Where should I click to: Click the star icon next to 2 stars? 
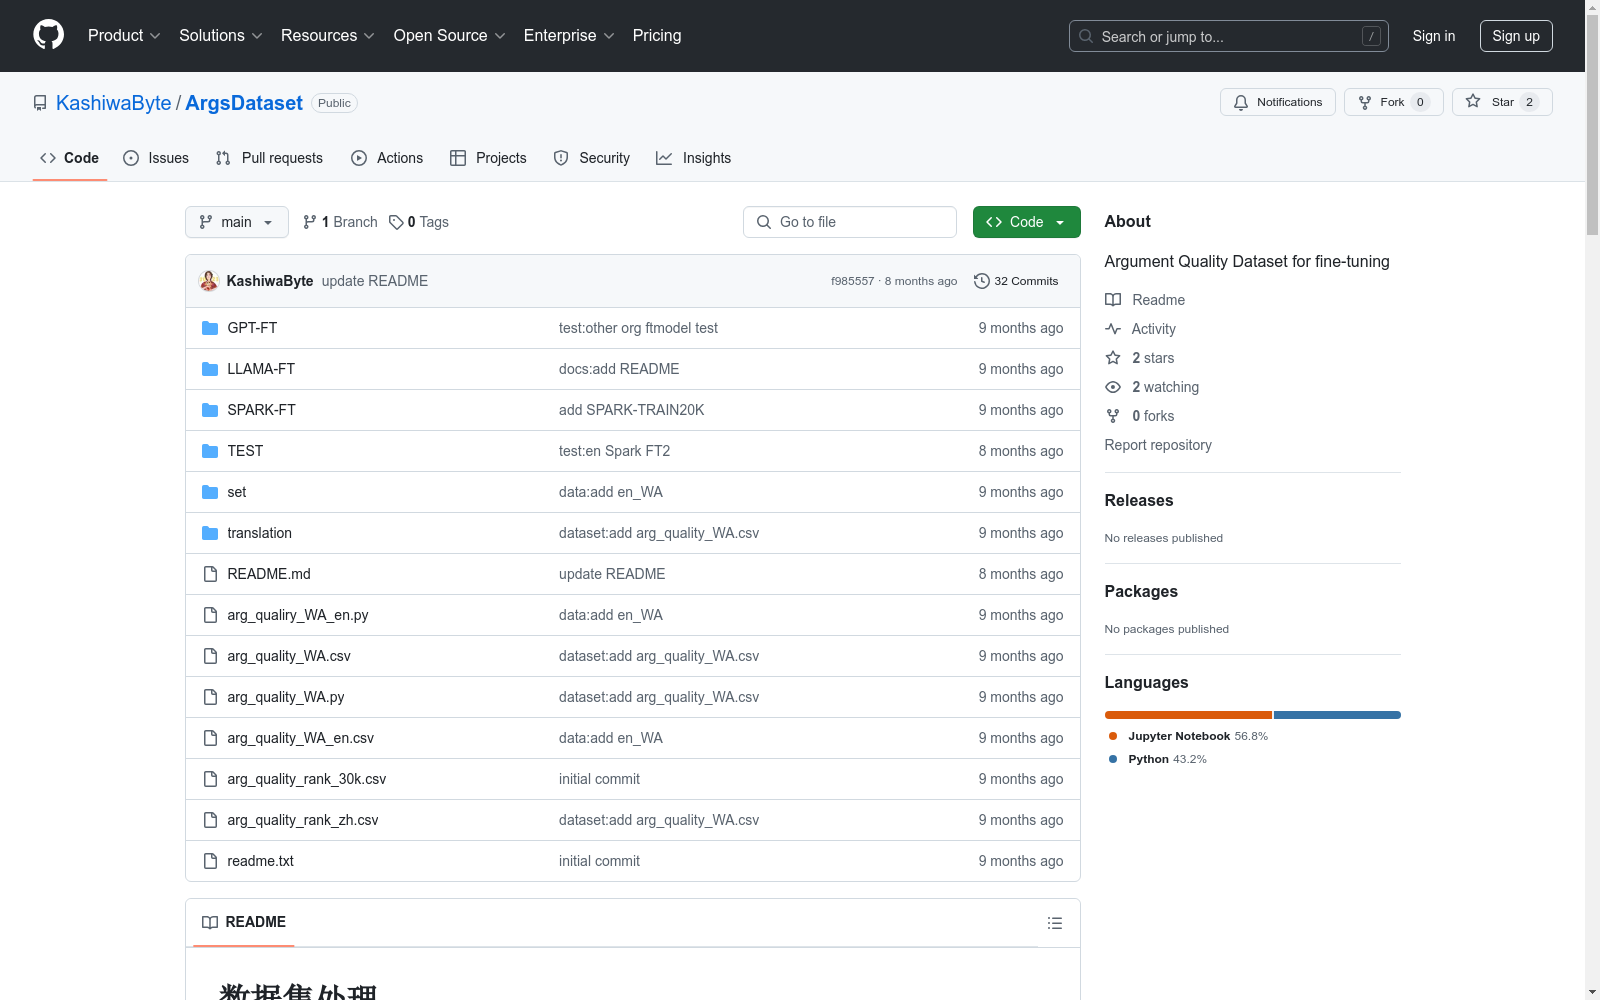point(1113,358)
